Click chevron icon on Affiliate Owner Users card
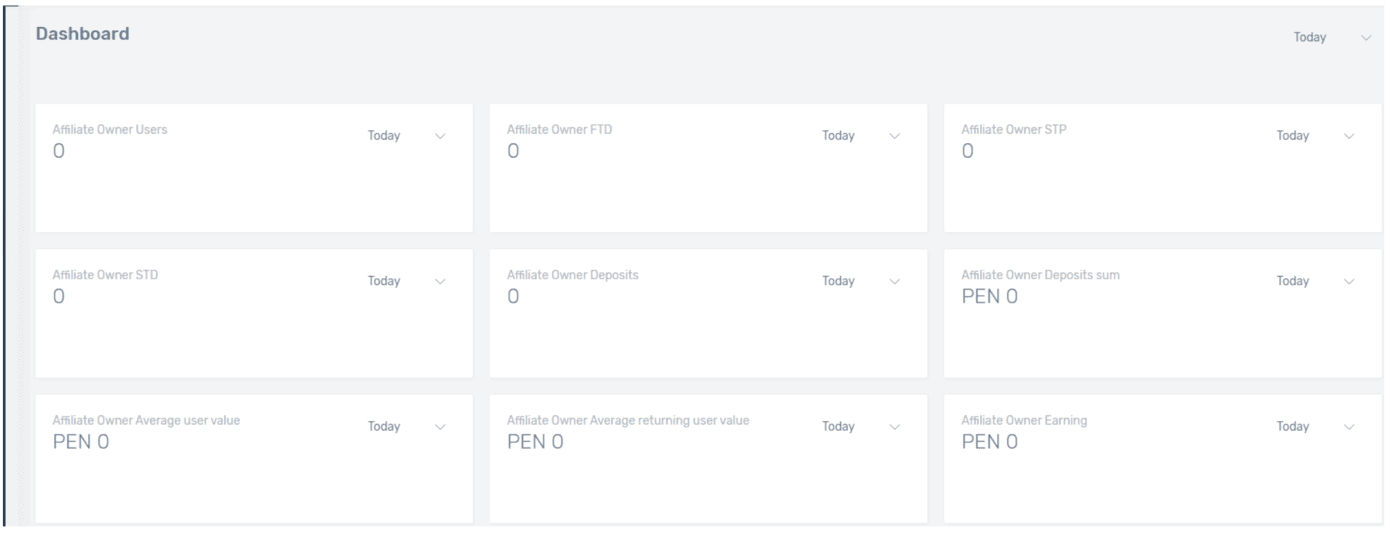1400x538 pixels. click(440, 136)
